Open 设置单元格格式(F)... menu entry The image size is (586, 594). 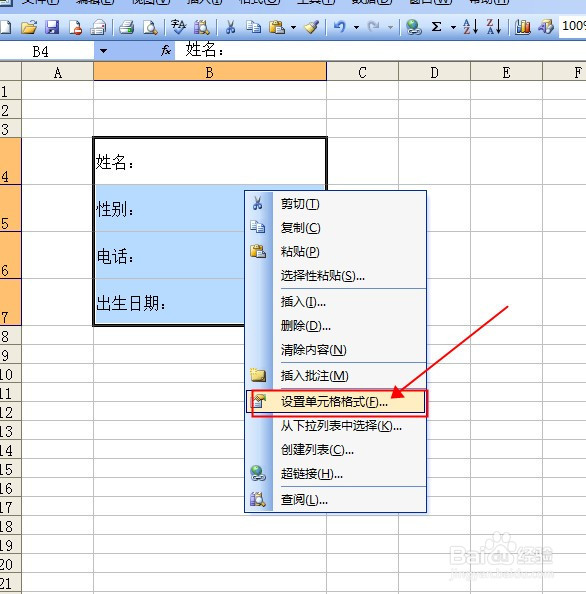(336, 402)
